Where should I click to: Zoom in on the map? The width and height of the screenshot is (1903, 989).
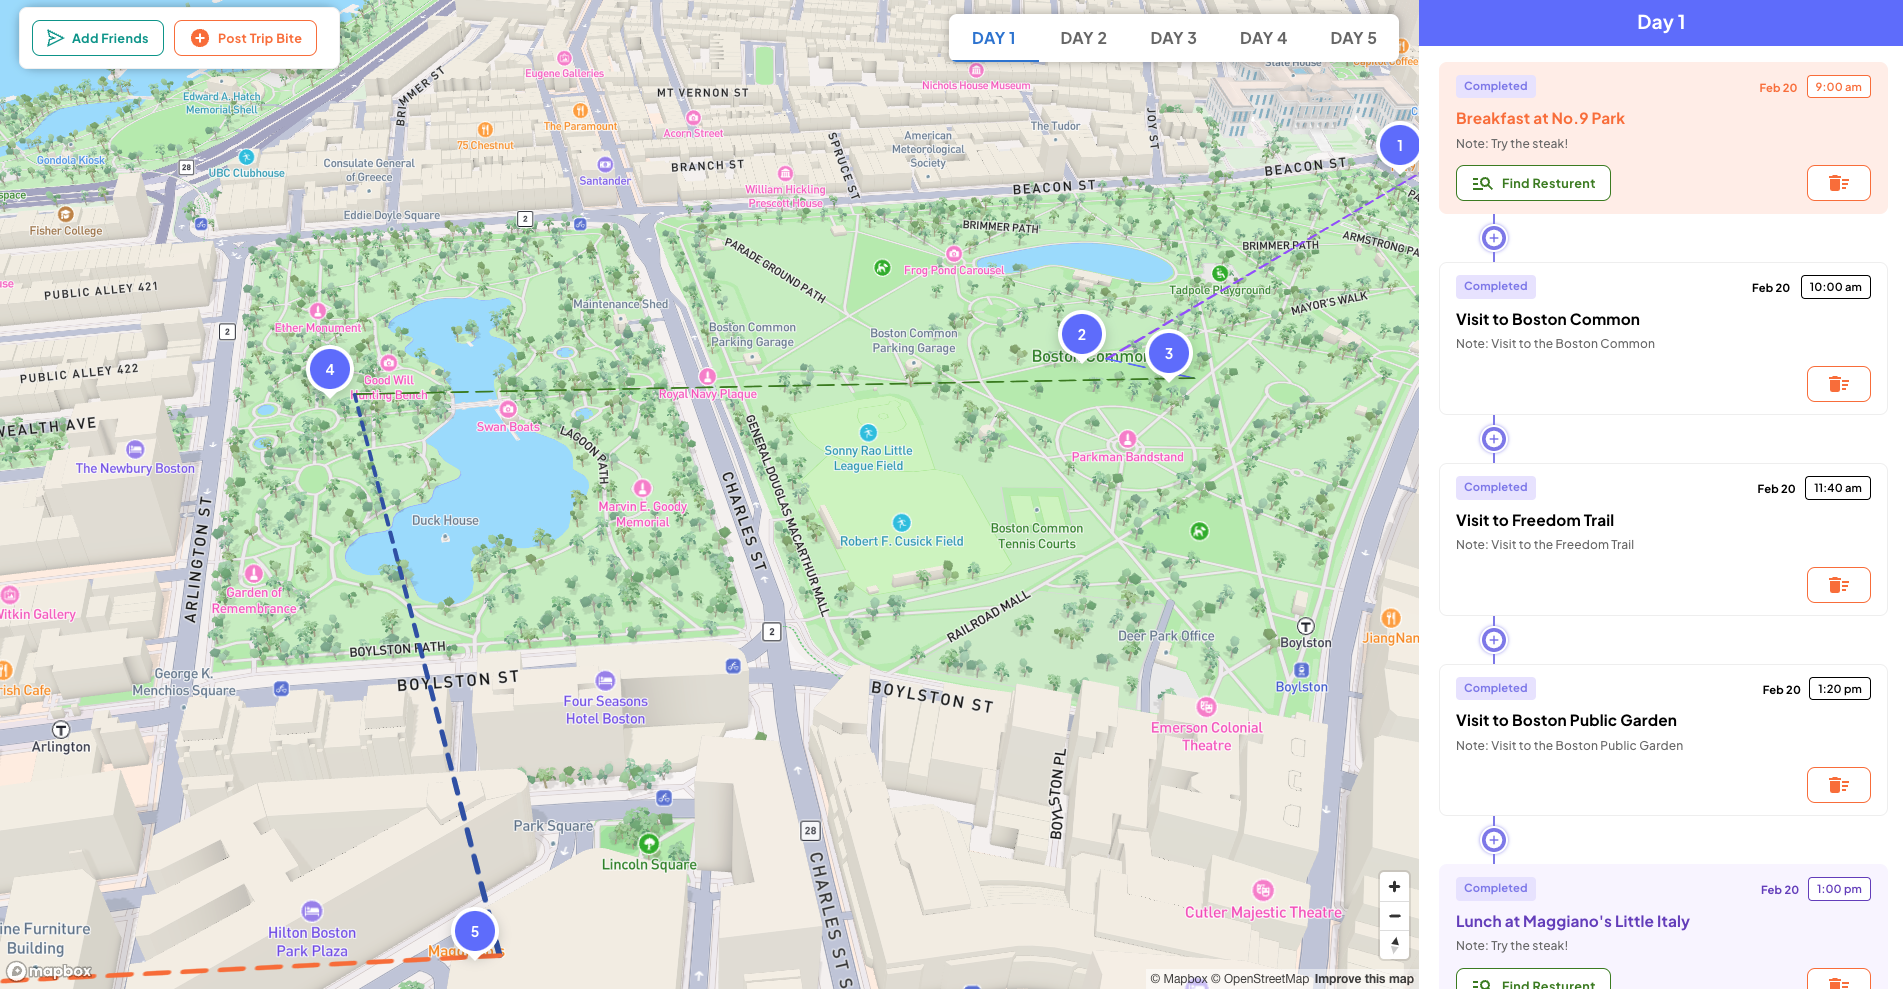tap(1394, 887)
